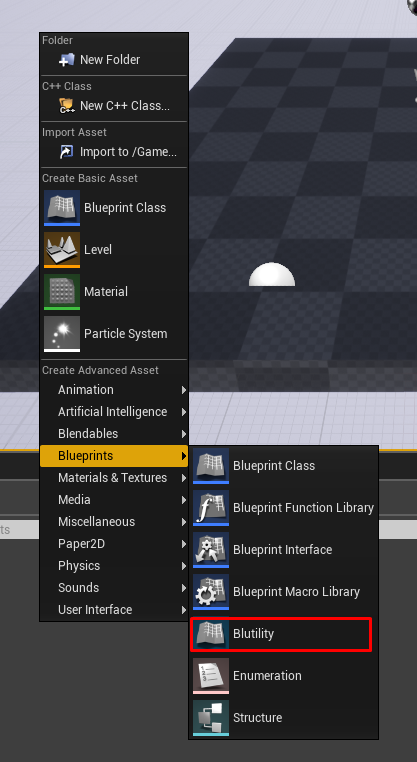Select the Material asset icon
The image size is (417, 762).
pyautogui.click(x=62, y=292)
